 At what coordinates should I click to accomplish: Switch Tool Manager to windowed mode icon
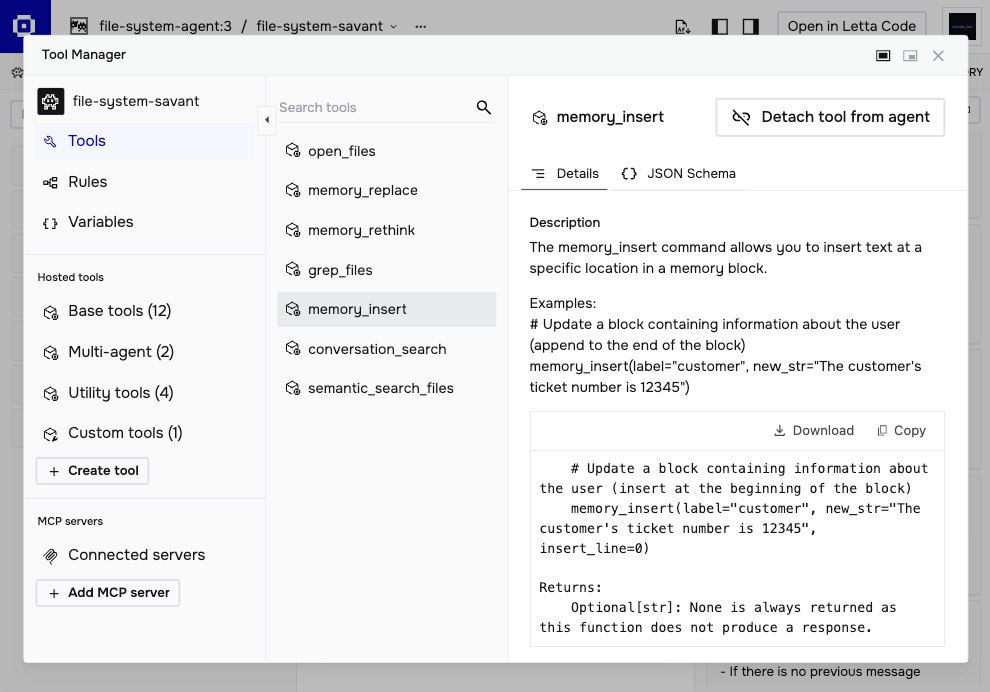910,56
